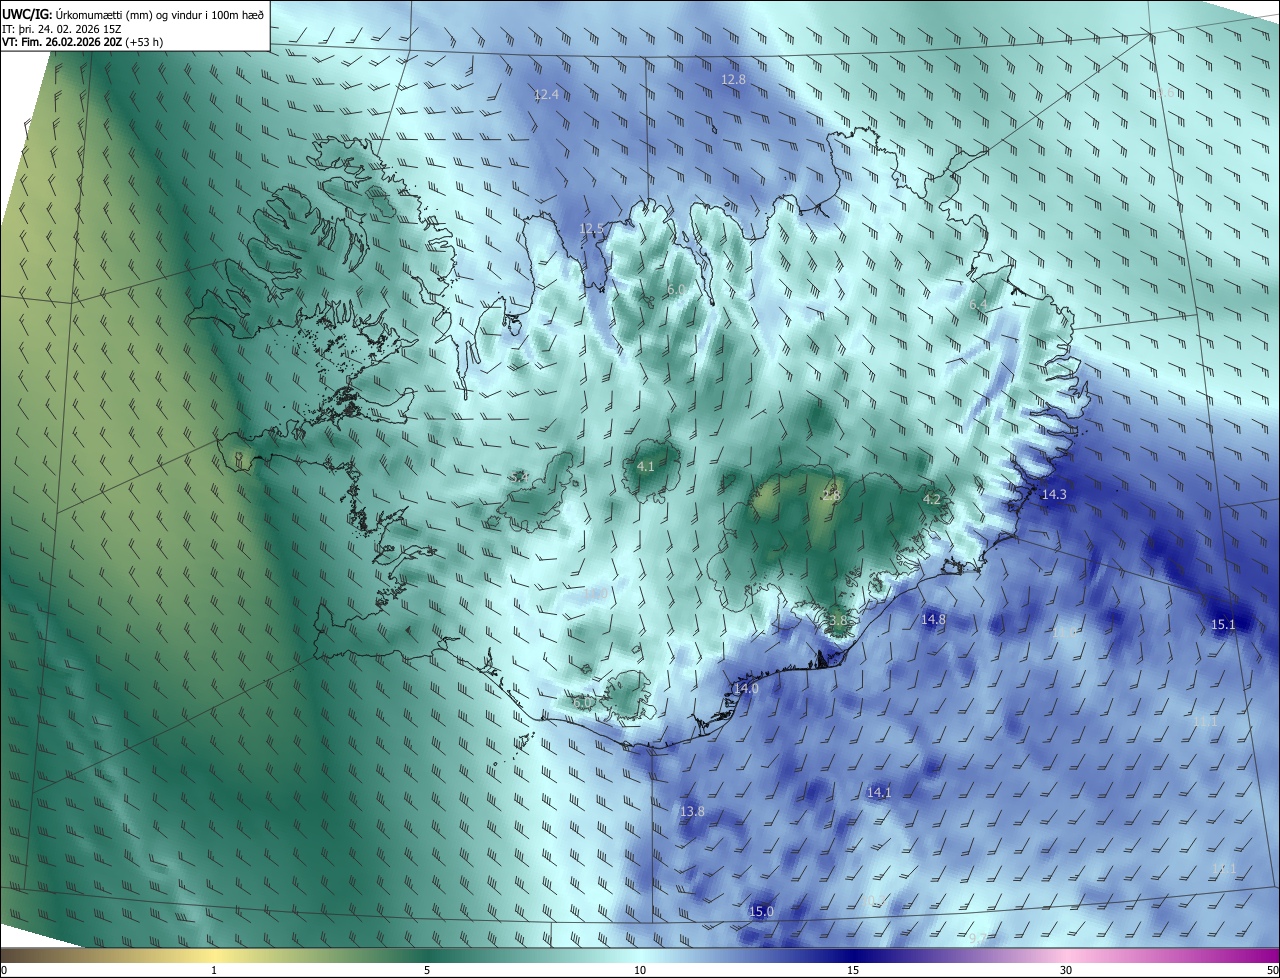1280x978 pixels.
Task: Click the 12.5 value label on the map
Action: (x=592, y=229)
